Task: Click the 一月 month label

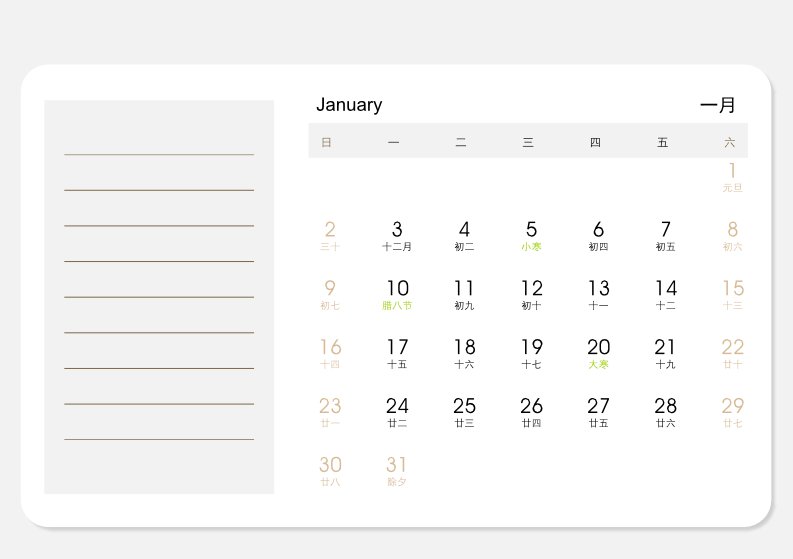Action: point(717,105)
